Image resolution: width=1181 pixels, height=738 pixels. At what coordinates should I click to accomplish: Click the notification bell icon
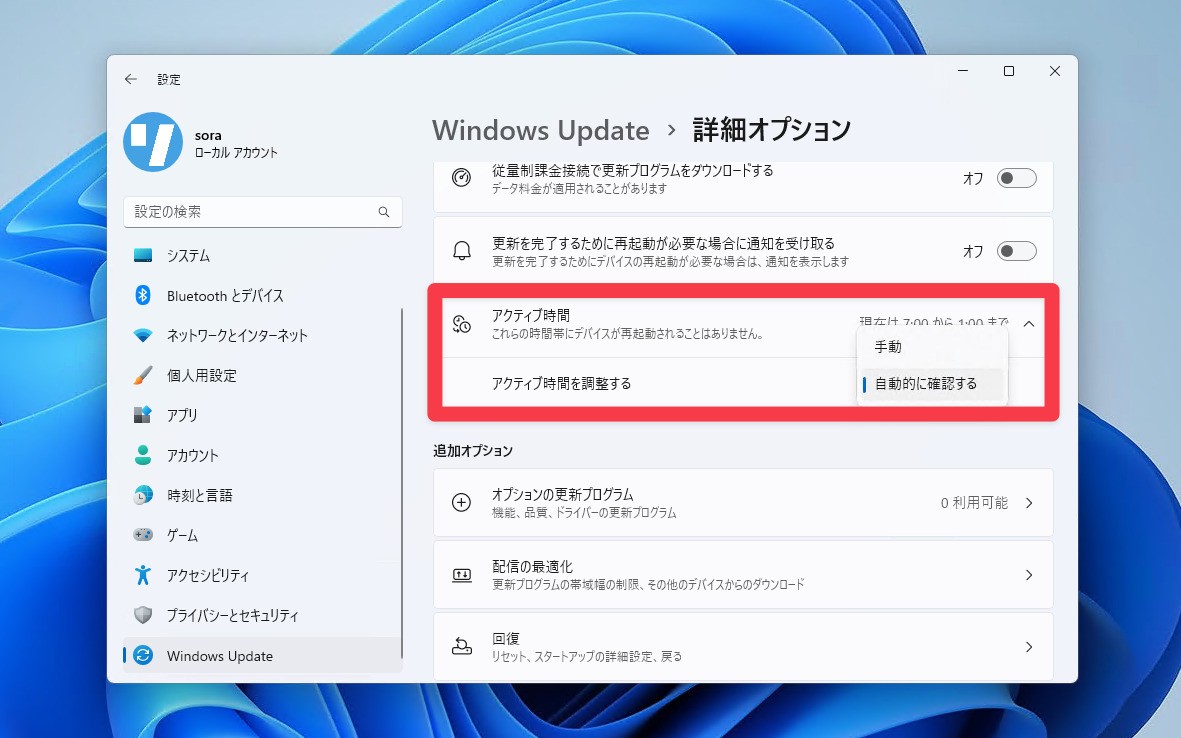[x=462, y=251]
